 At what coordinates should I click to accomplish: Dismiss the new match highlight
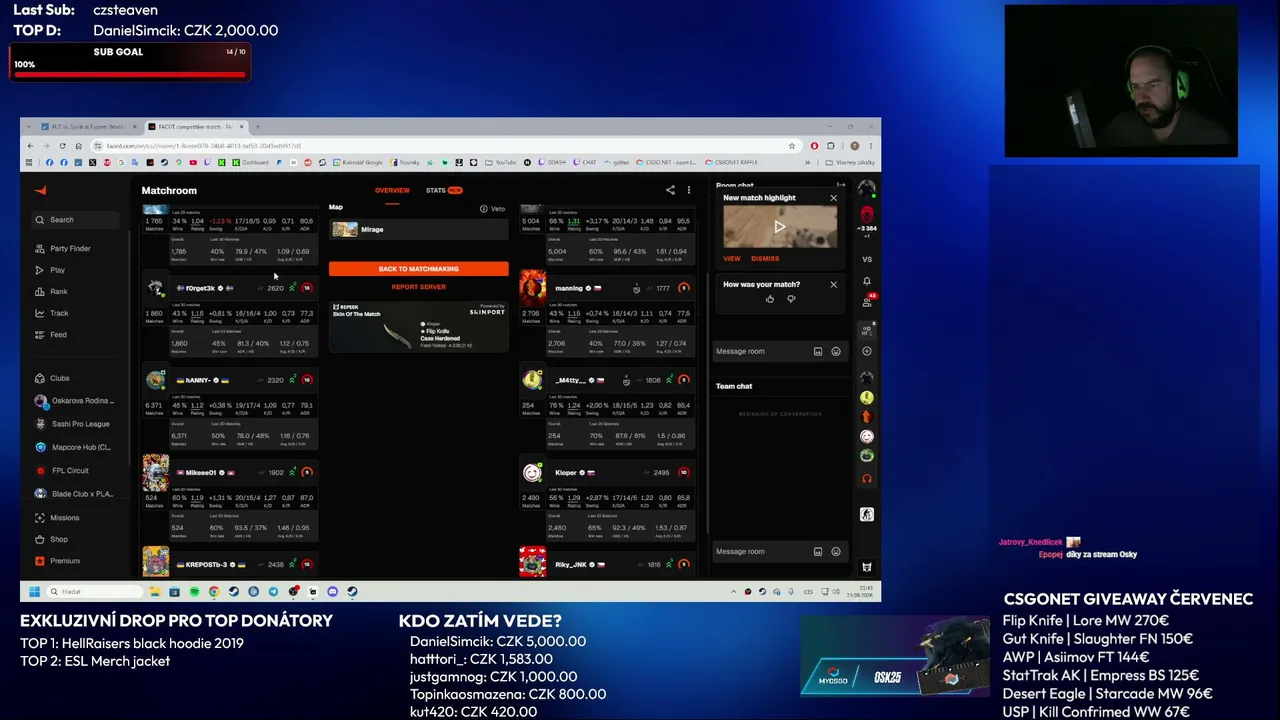765,259
